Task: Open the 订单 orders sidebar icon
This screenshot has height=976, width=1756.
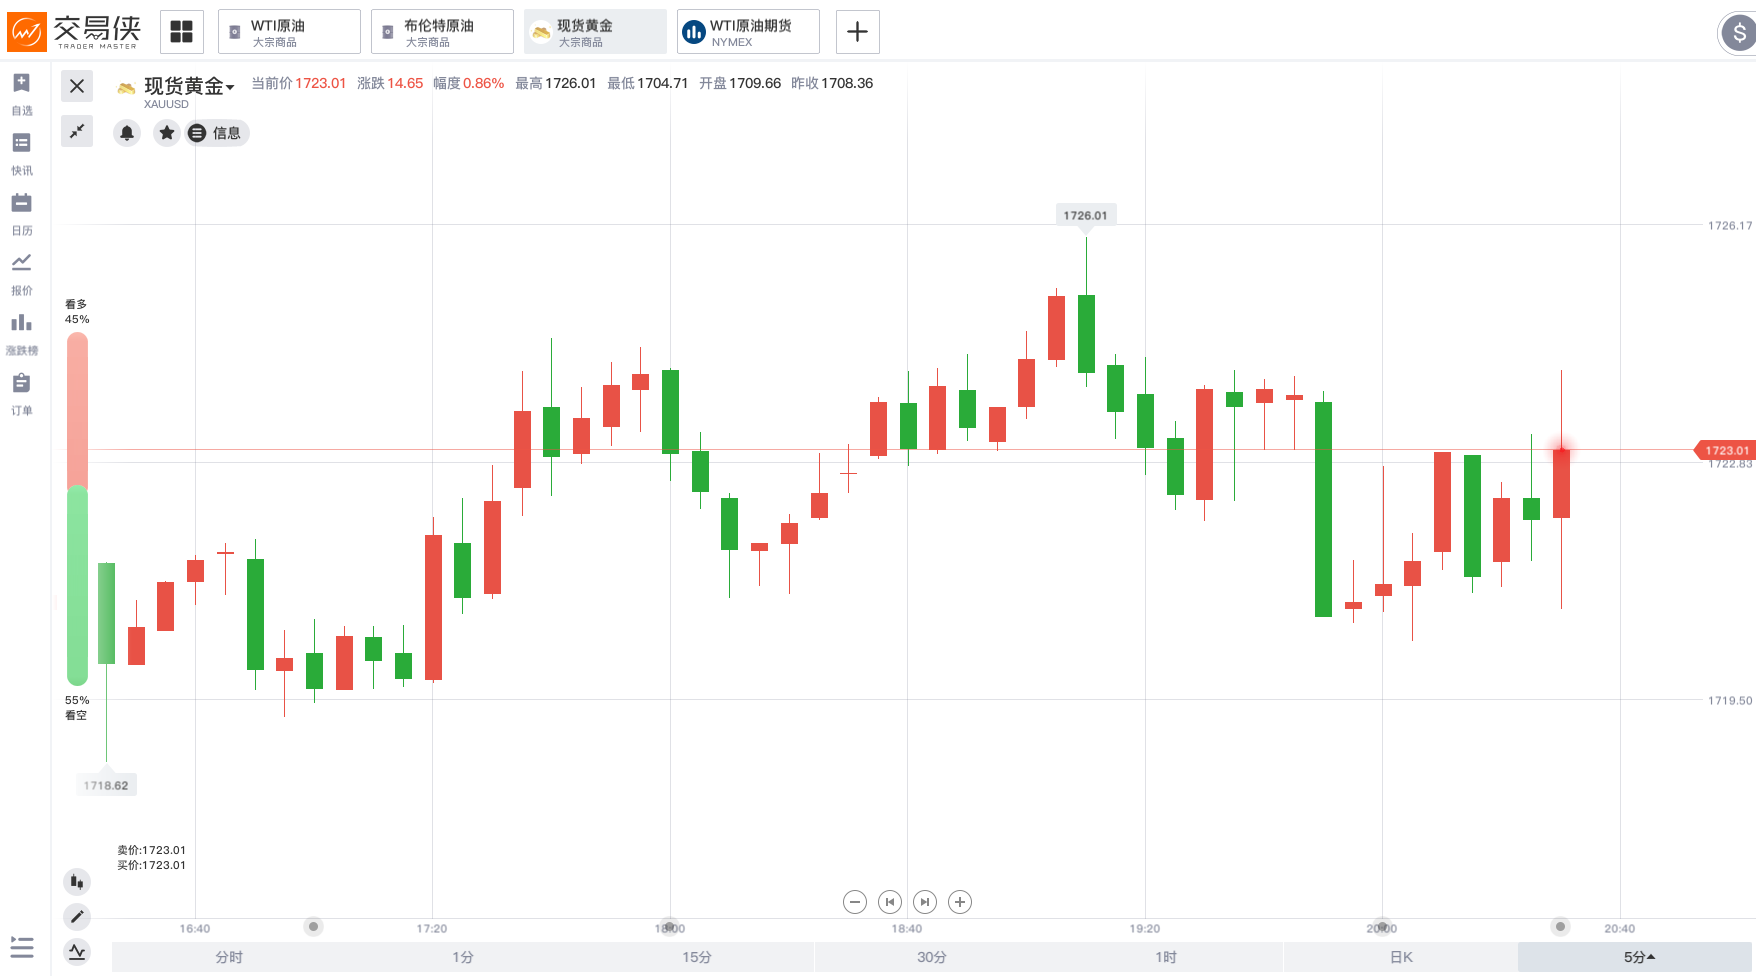Action: click(21, 393)
